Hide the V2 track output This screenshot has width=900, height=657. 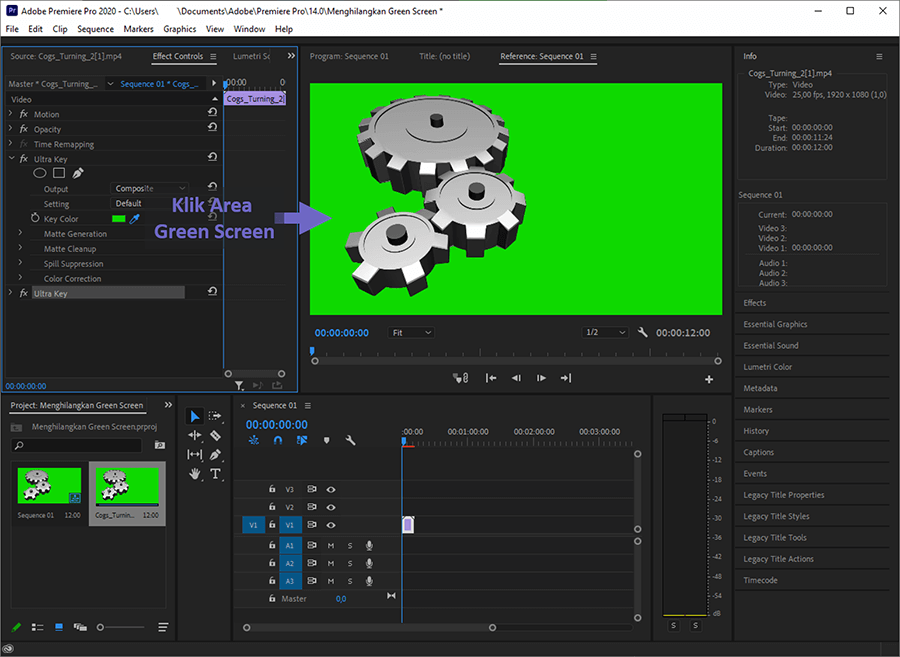(331, 507)
